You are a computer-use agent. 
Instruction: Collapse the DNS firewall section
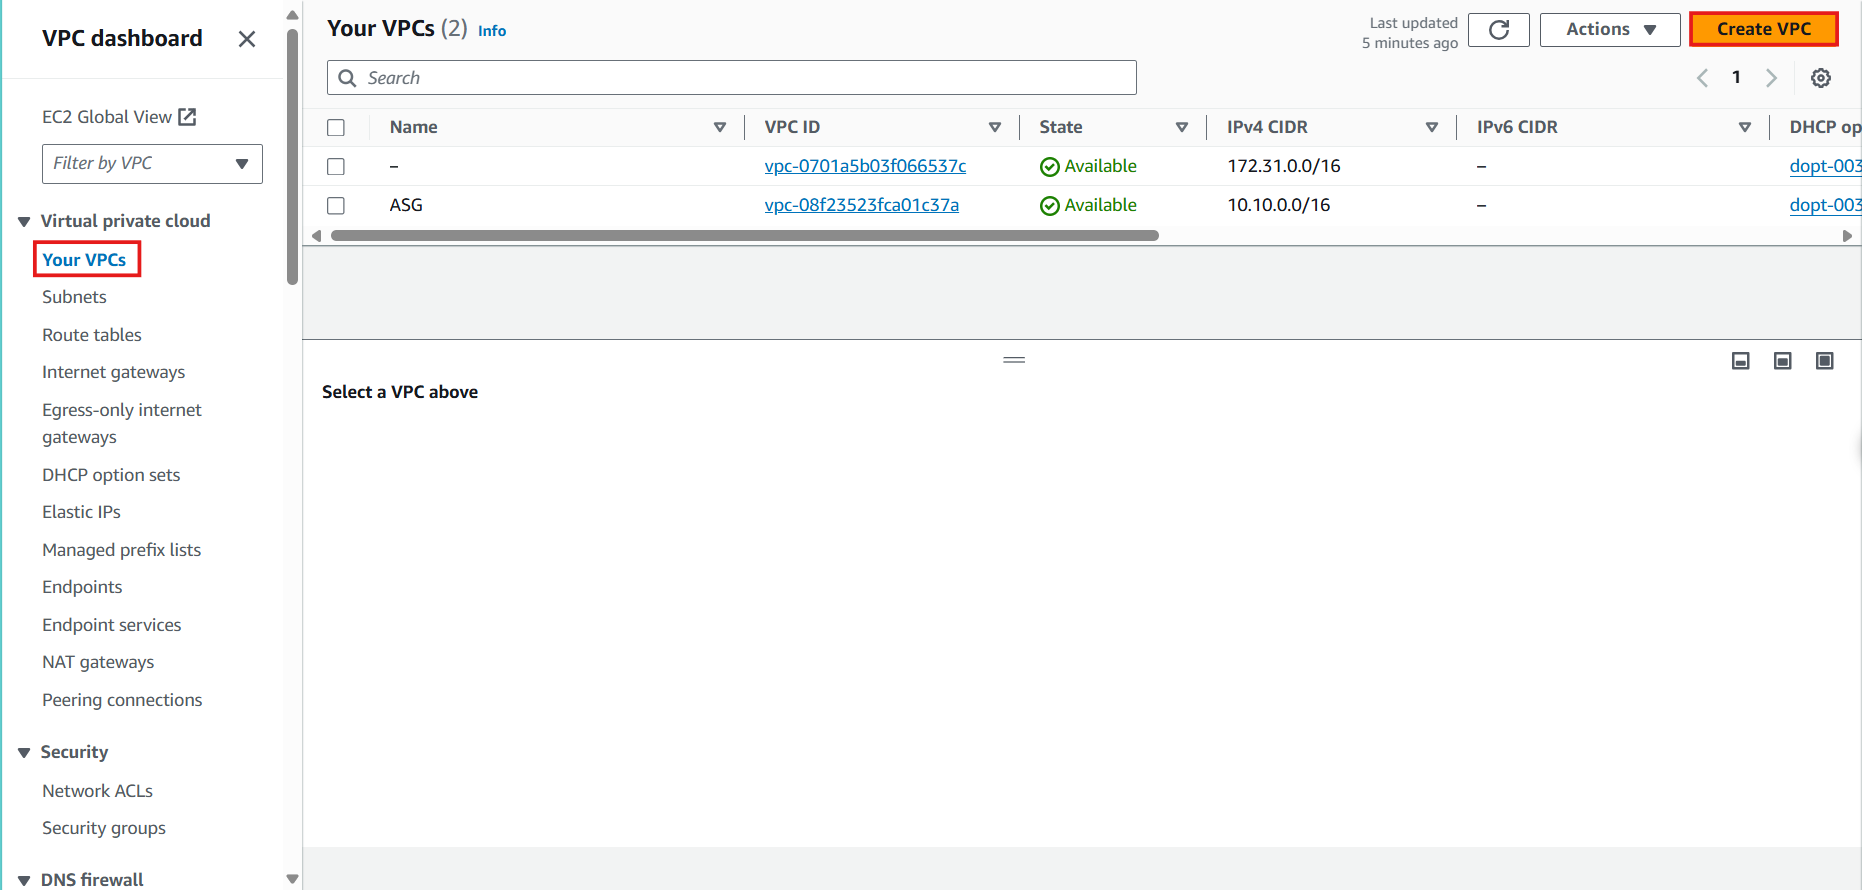pos(24,880)
